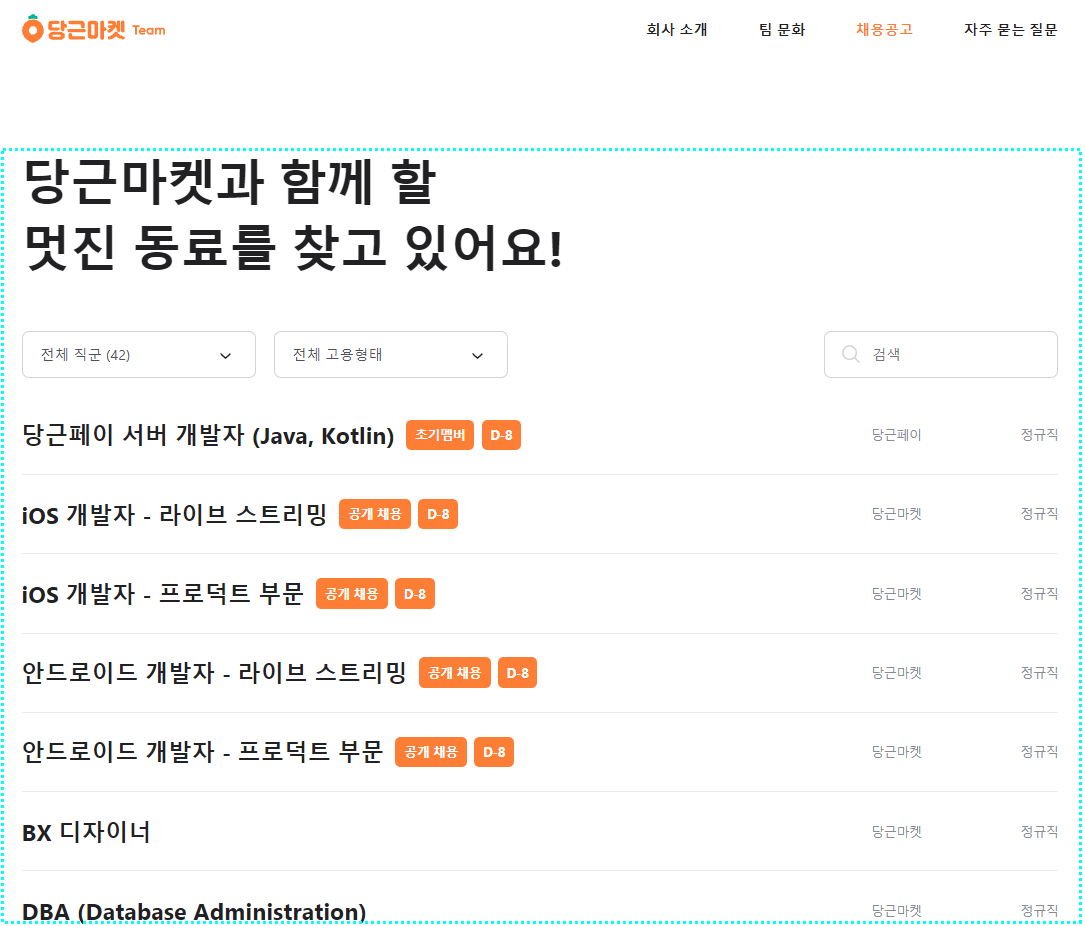
Task: Click 공개 채용 badge on 안드로이드 라이브 스트리밍 row
Action: [455, 673]
